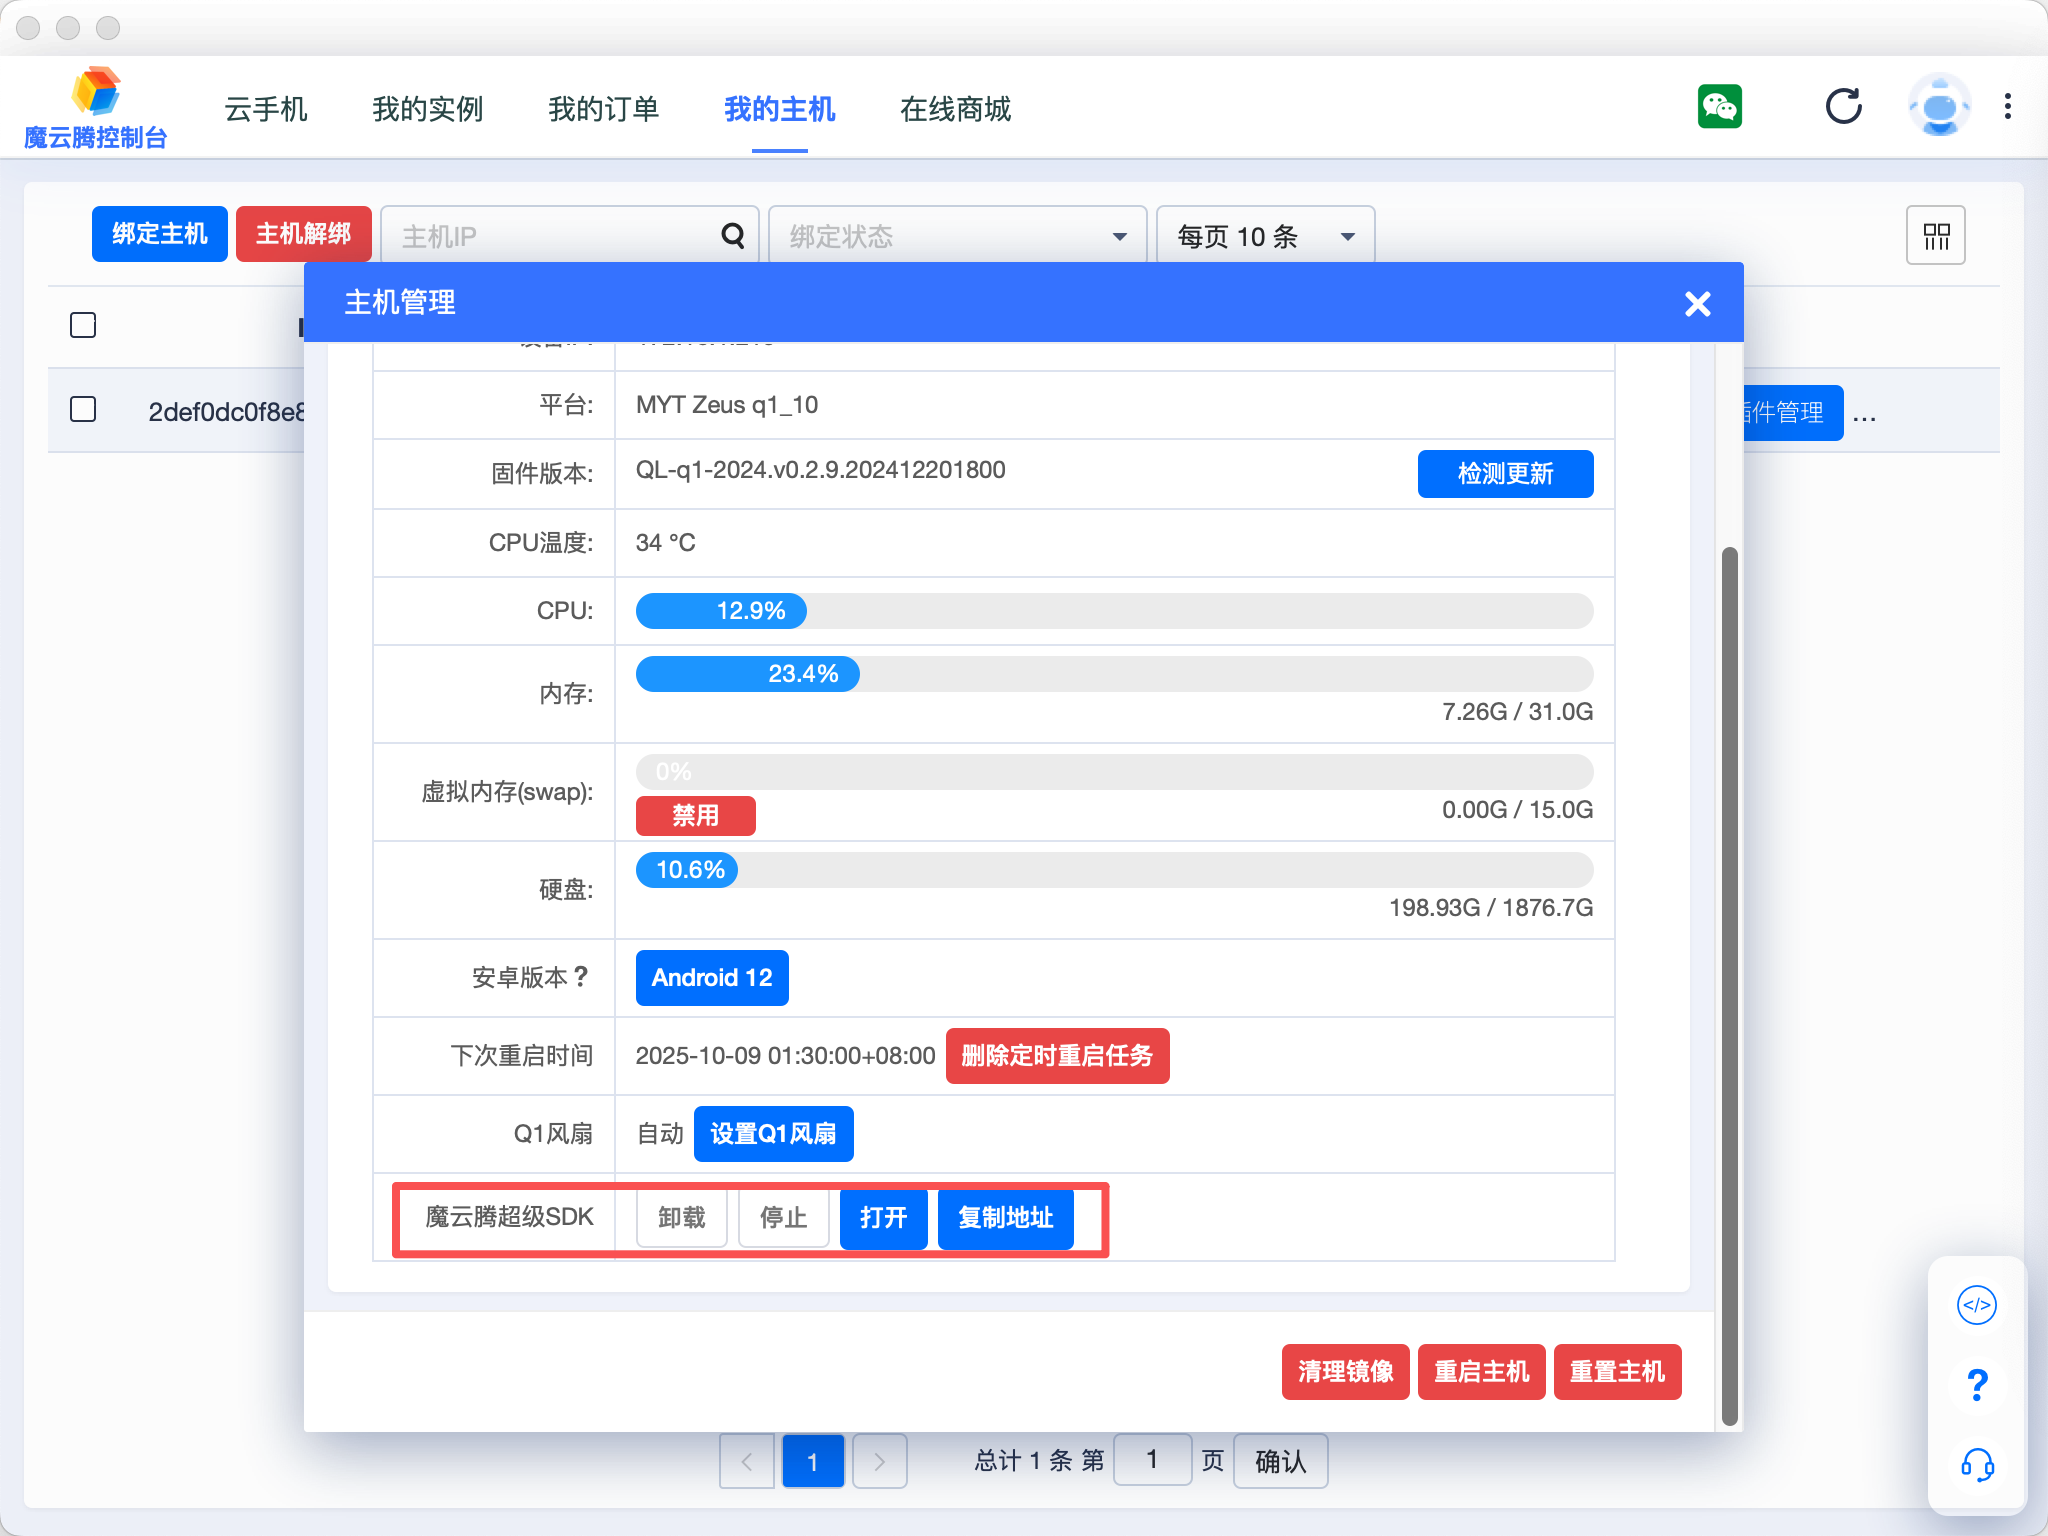Click the page number input field
Screen dimensions: 2048x1536
pyautogui.click(x=1152, y=1460)
